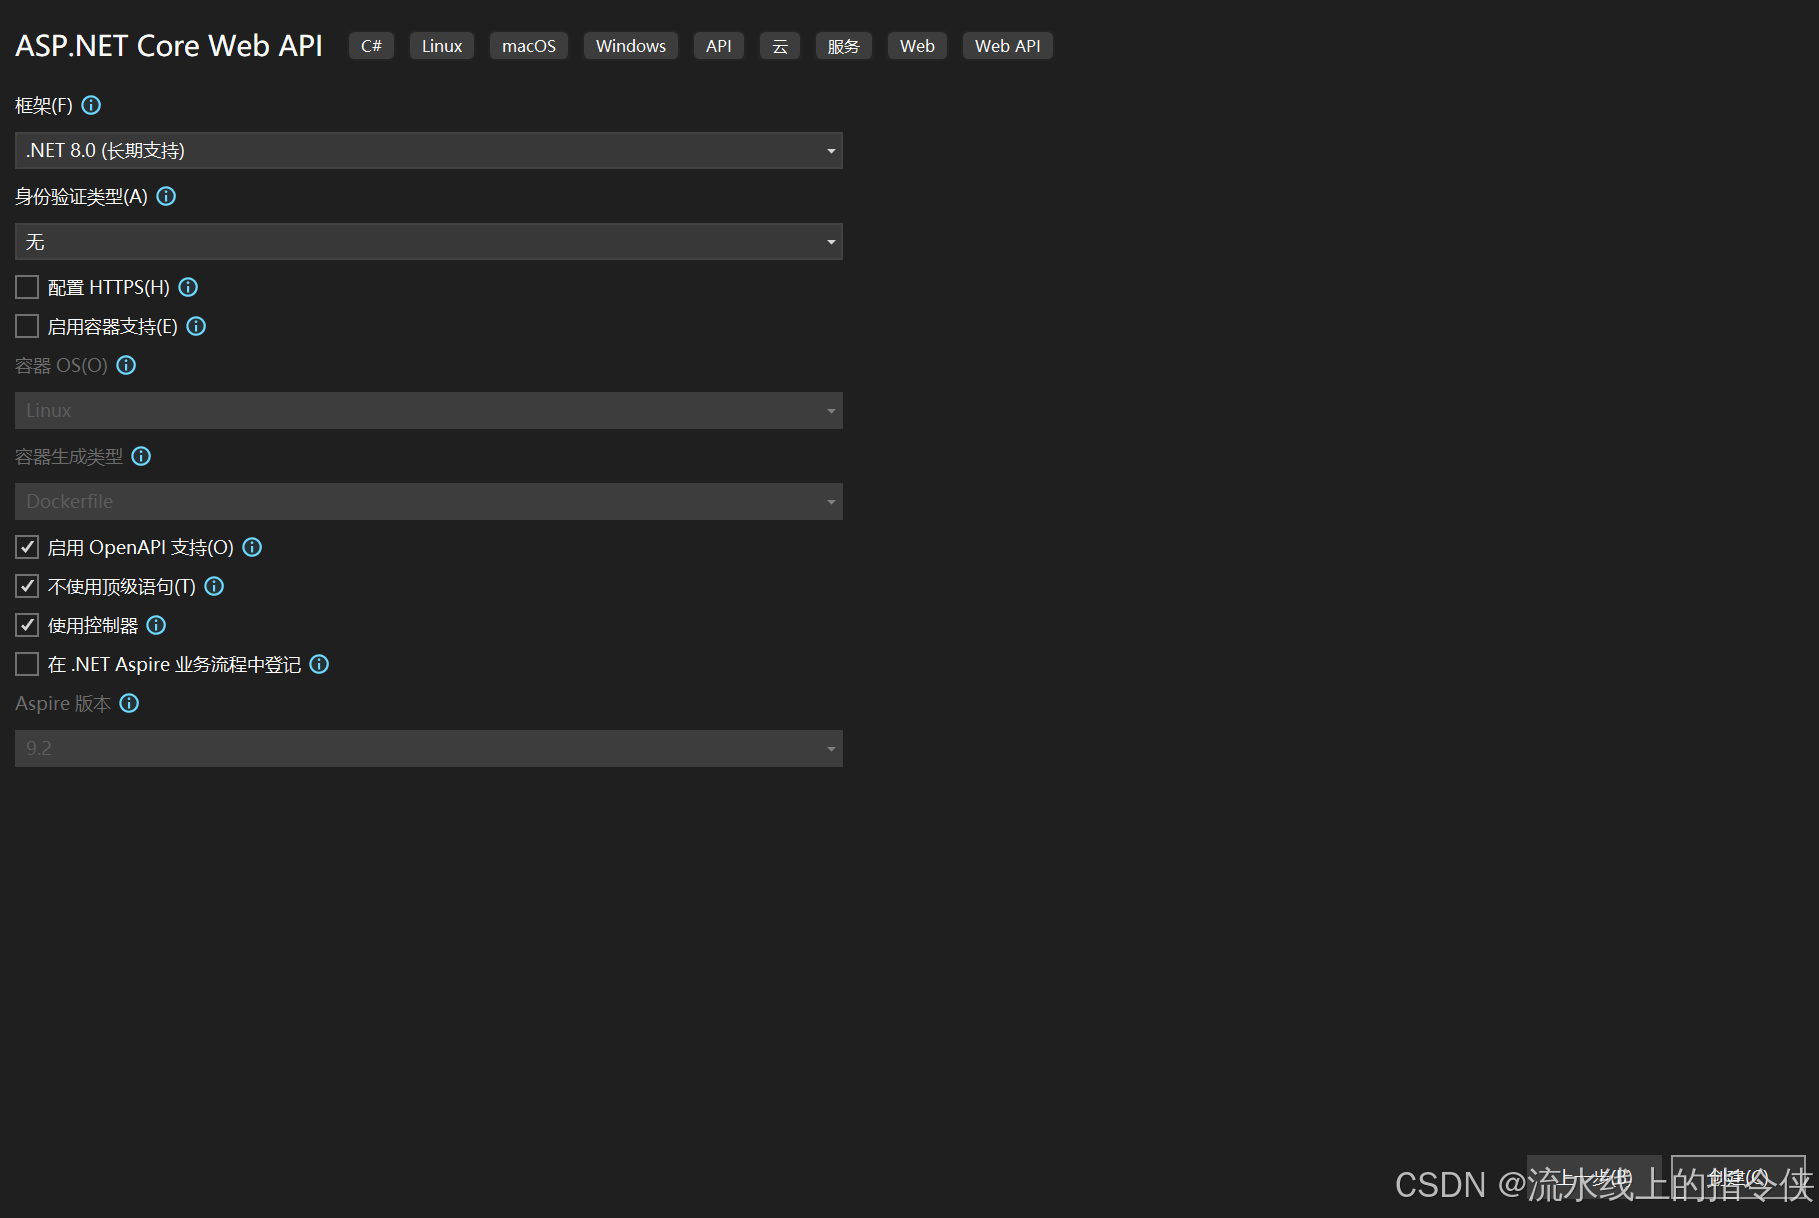This screenshot has width=1819, height=1218.
Task: Tick the 启用容器支持(E) checkbox
Action: click(x=27, y=326)
